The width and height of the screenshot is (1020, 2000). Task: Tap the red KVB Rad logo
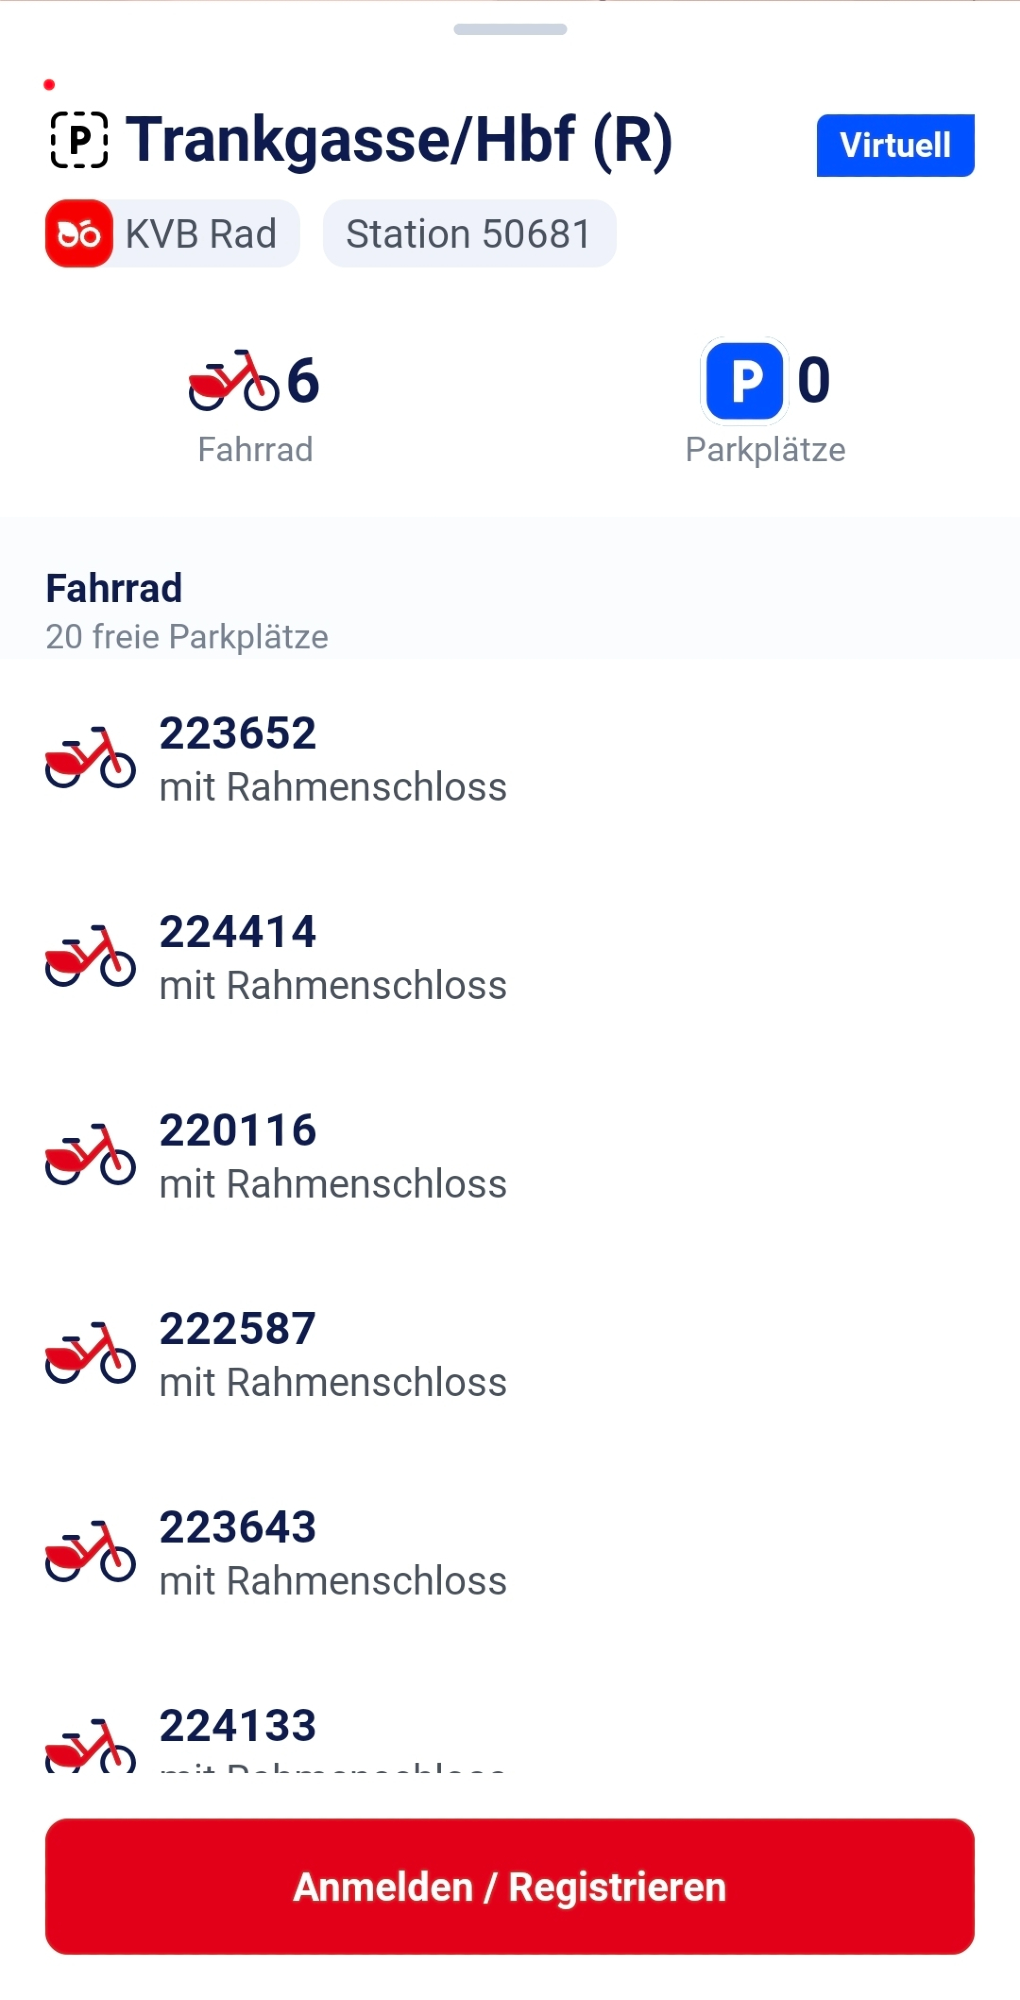click(79, 234)
